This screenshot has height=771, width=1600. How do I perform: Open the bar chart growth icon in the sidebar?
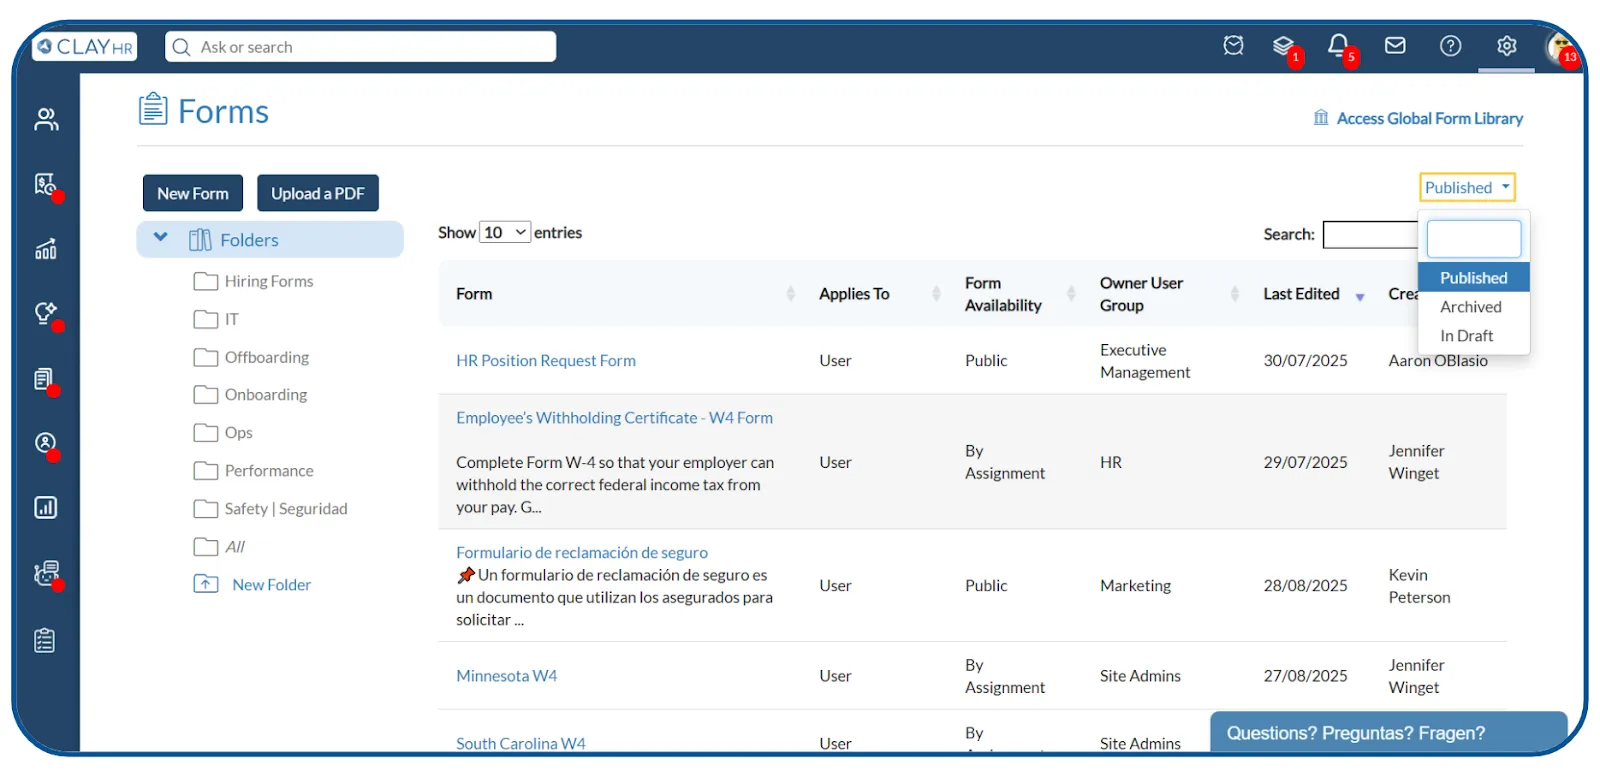pyautogui.click(x=46, y=249)
